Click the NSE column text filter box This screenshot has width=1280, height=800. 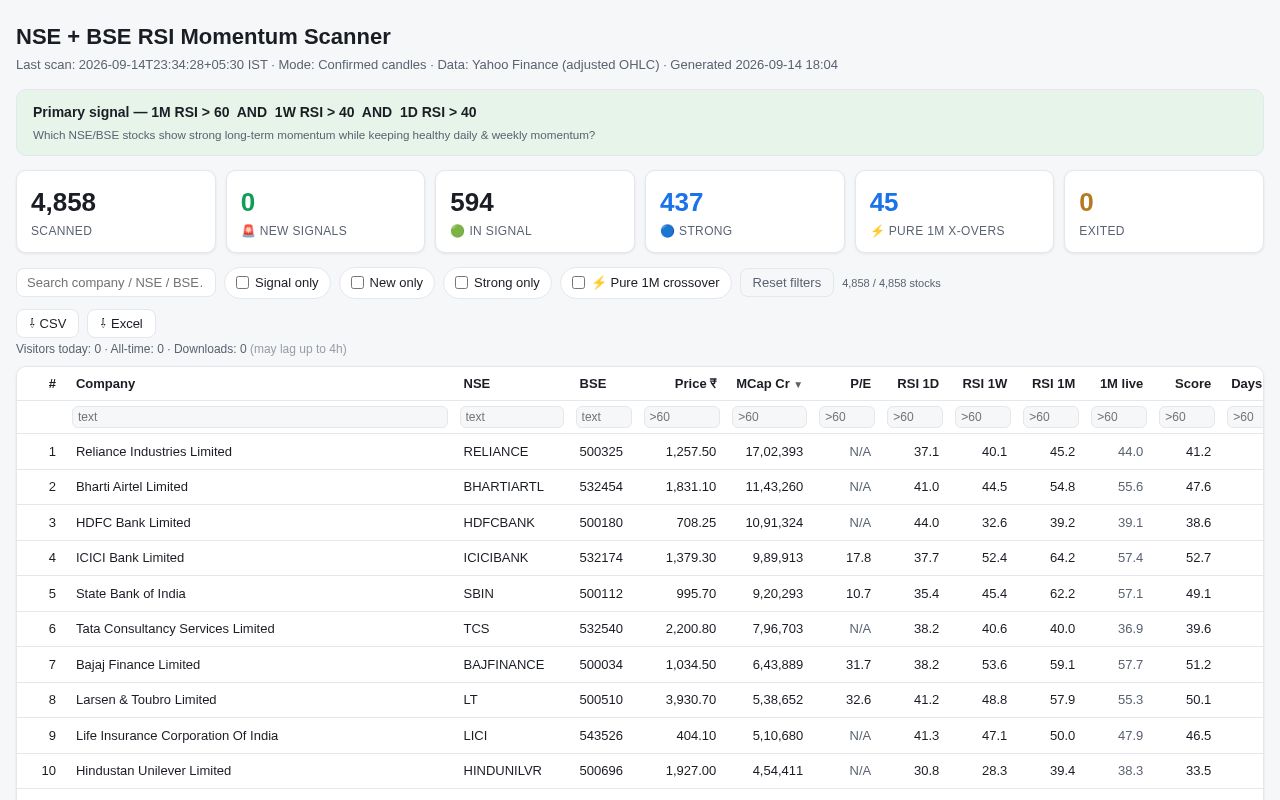[x=512, y=417]
